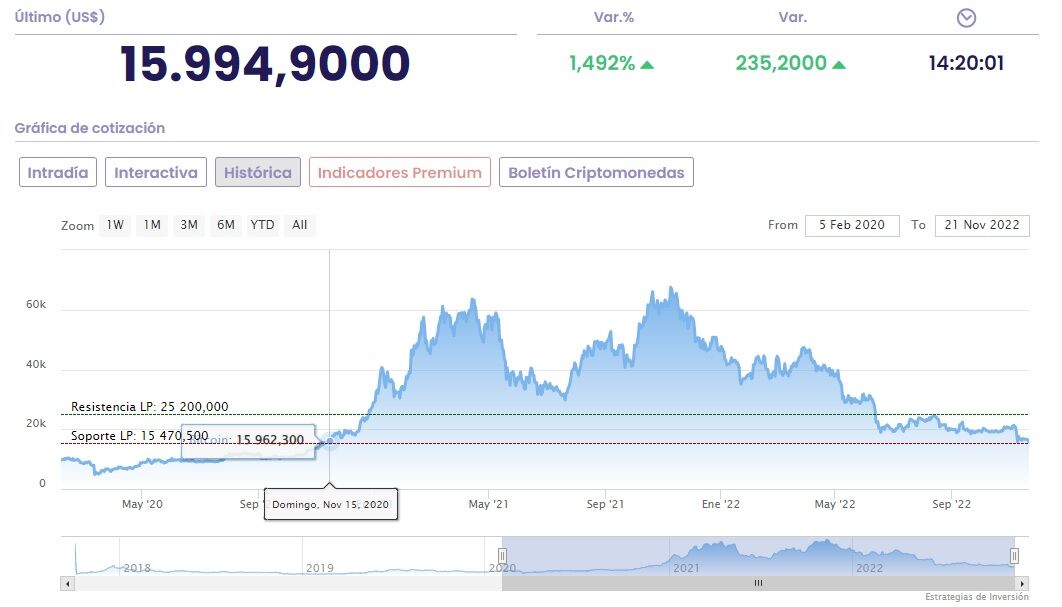The height and width of the screenshot is (607, 1062).
Task: Click the right navigator range handle
Action: click(1014, 556)
